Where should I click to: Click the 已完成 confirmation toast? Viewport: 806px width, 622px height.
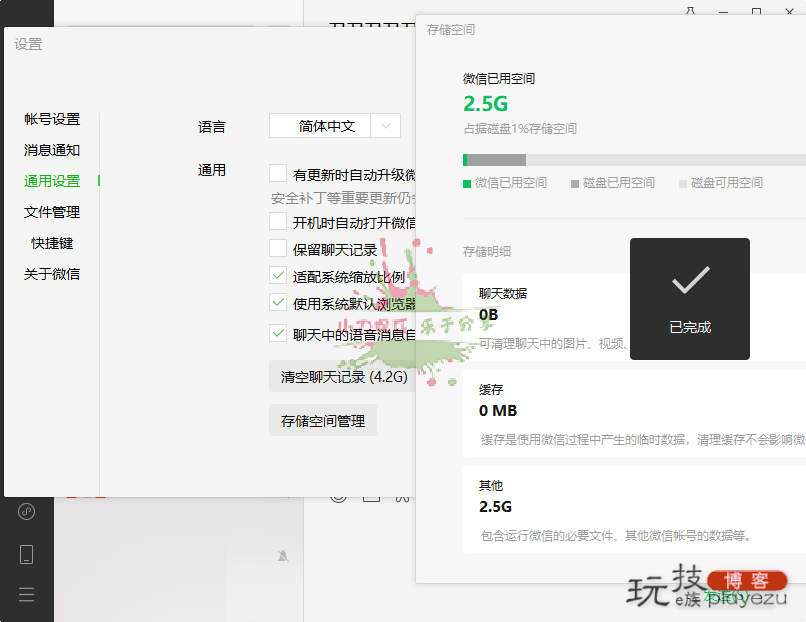point(690,299)
